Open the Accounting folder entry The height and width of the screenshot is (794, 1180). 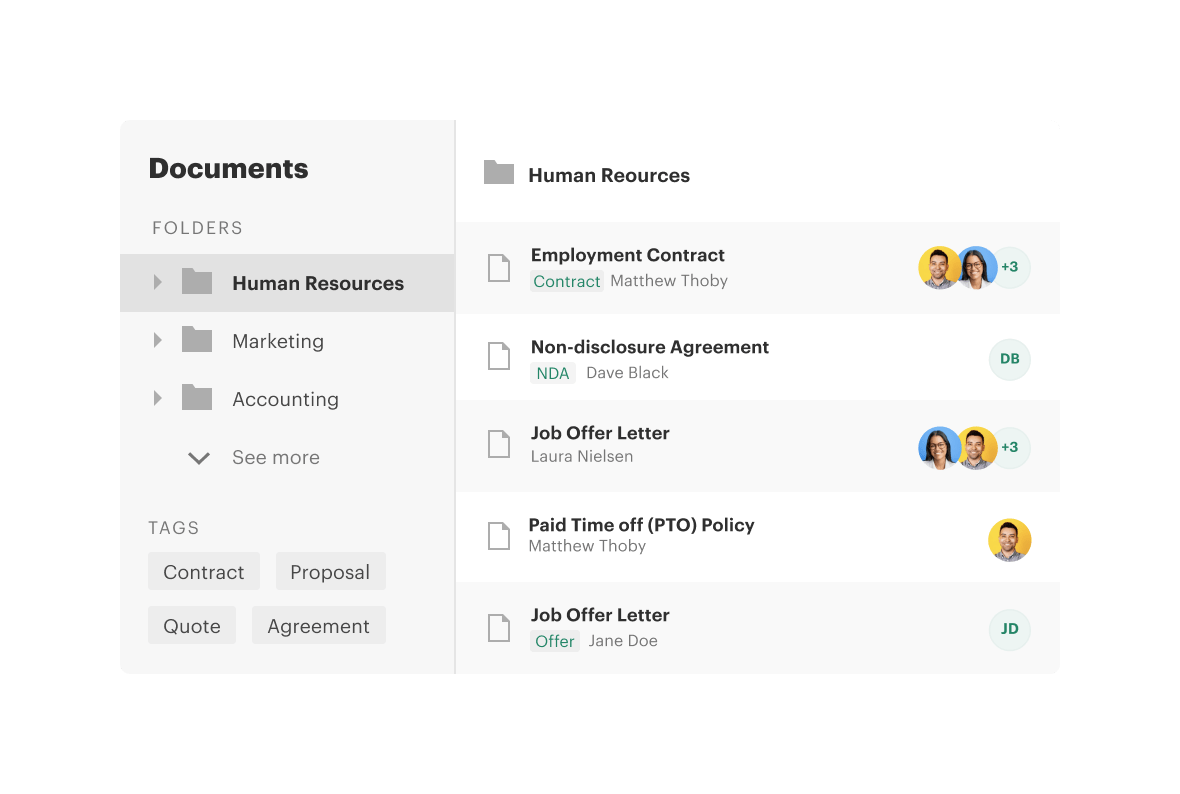coord(285,398)
